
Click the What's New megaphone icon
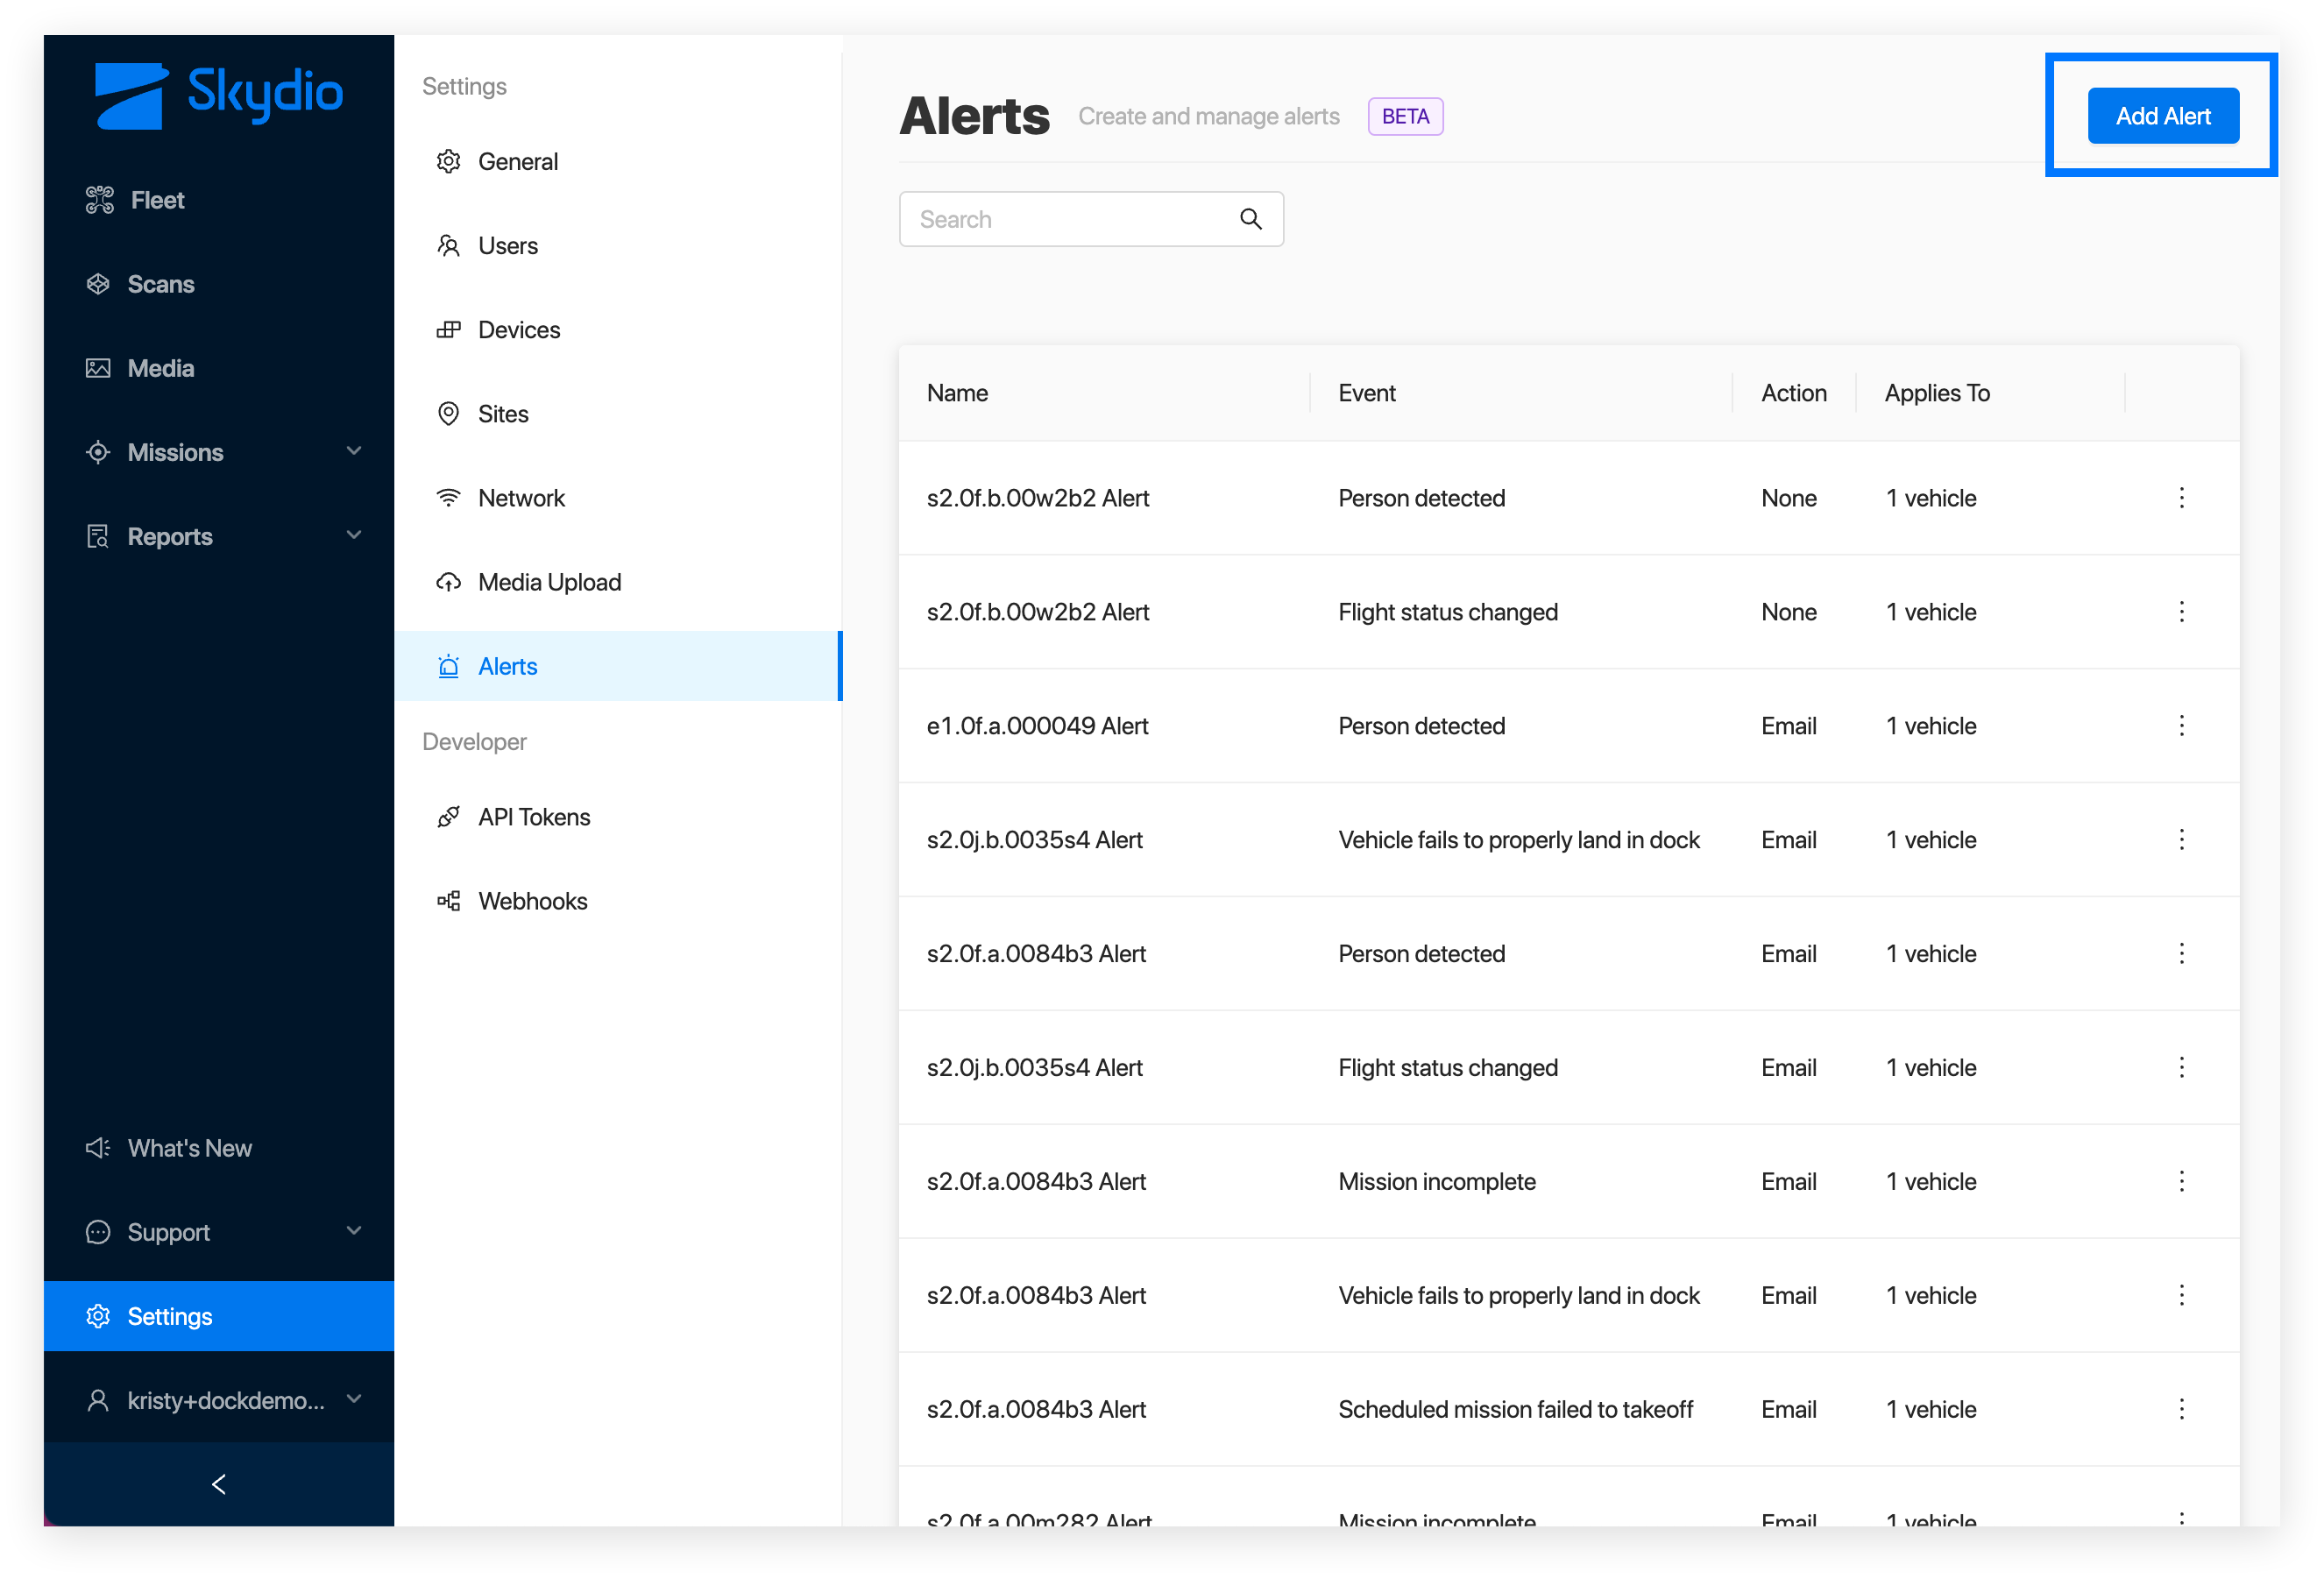[98, 1147]
